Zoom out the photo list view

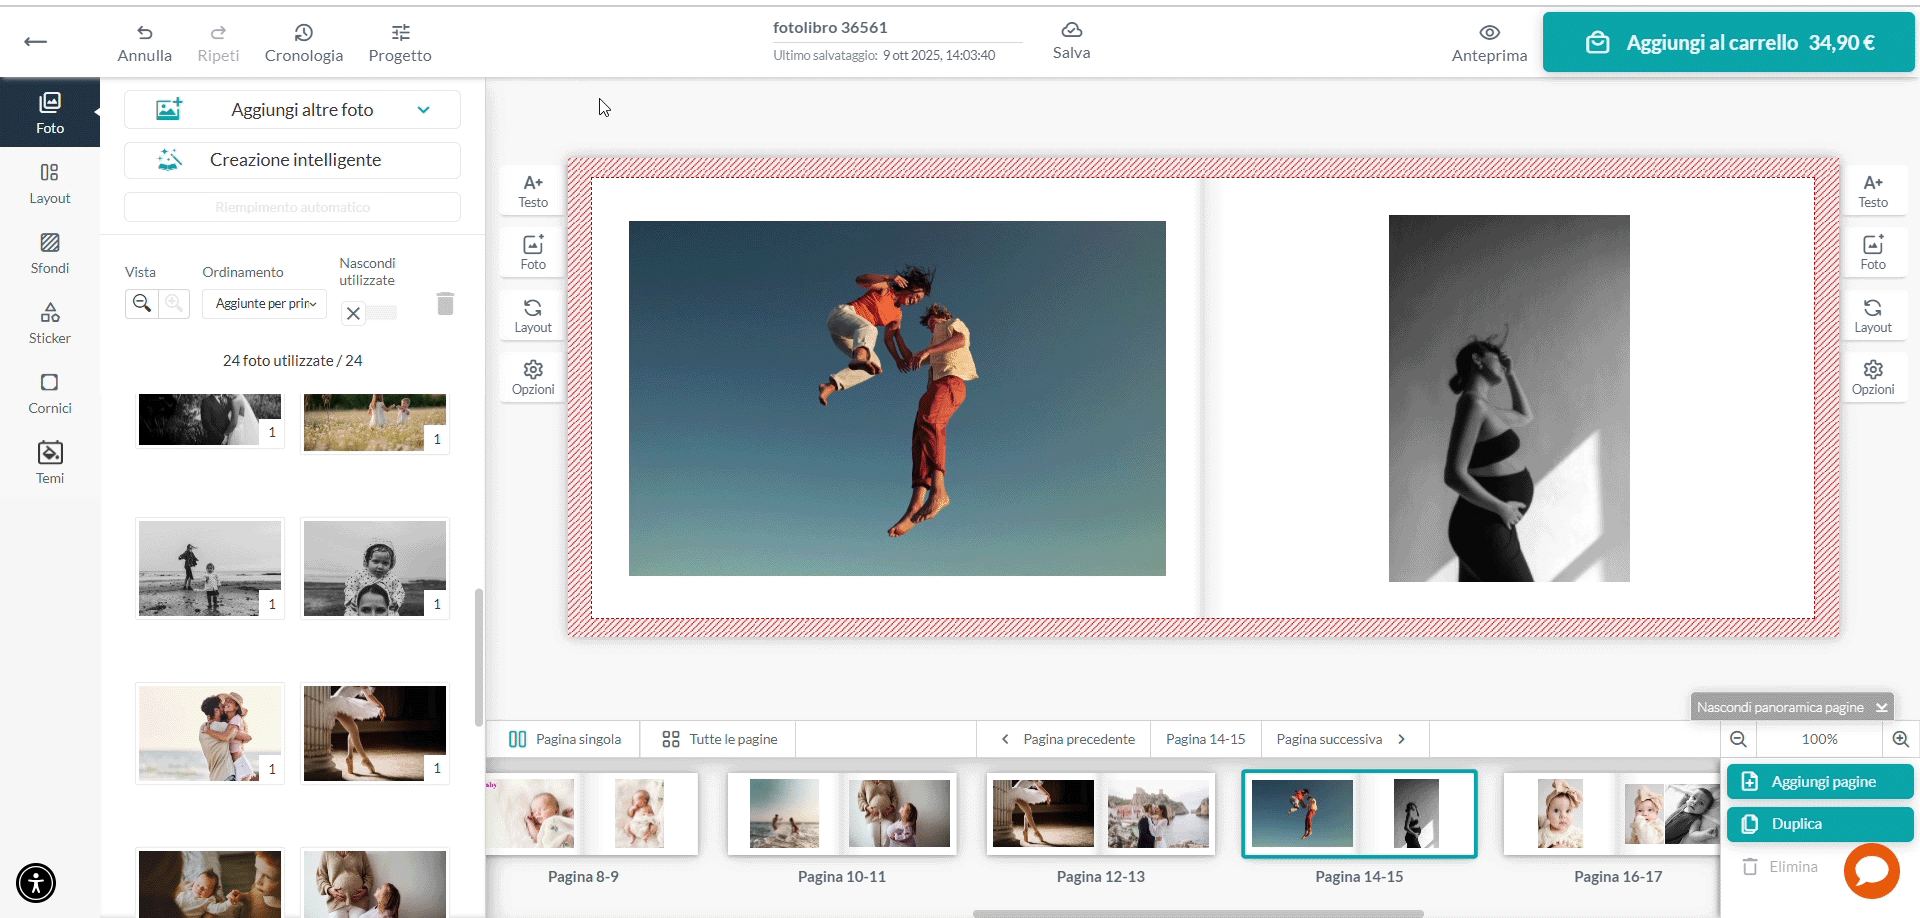pos(142,303)
